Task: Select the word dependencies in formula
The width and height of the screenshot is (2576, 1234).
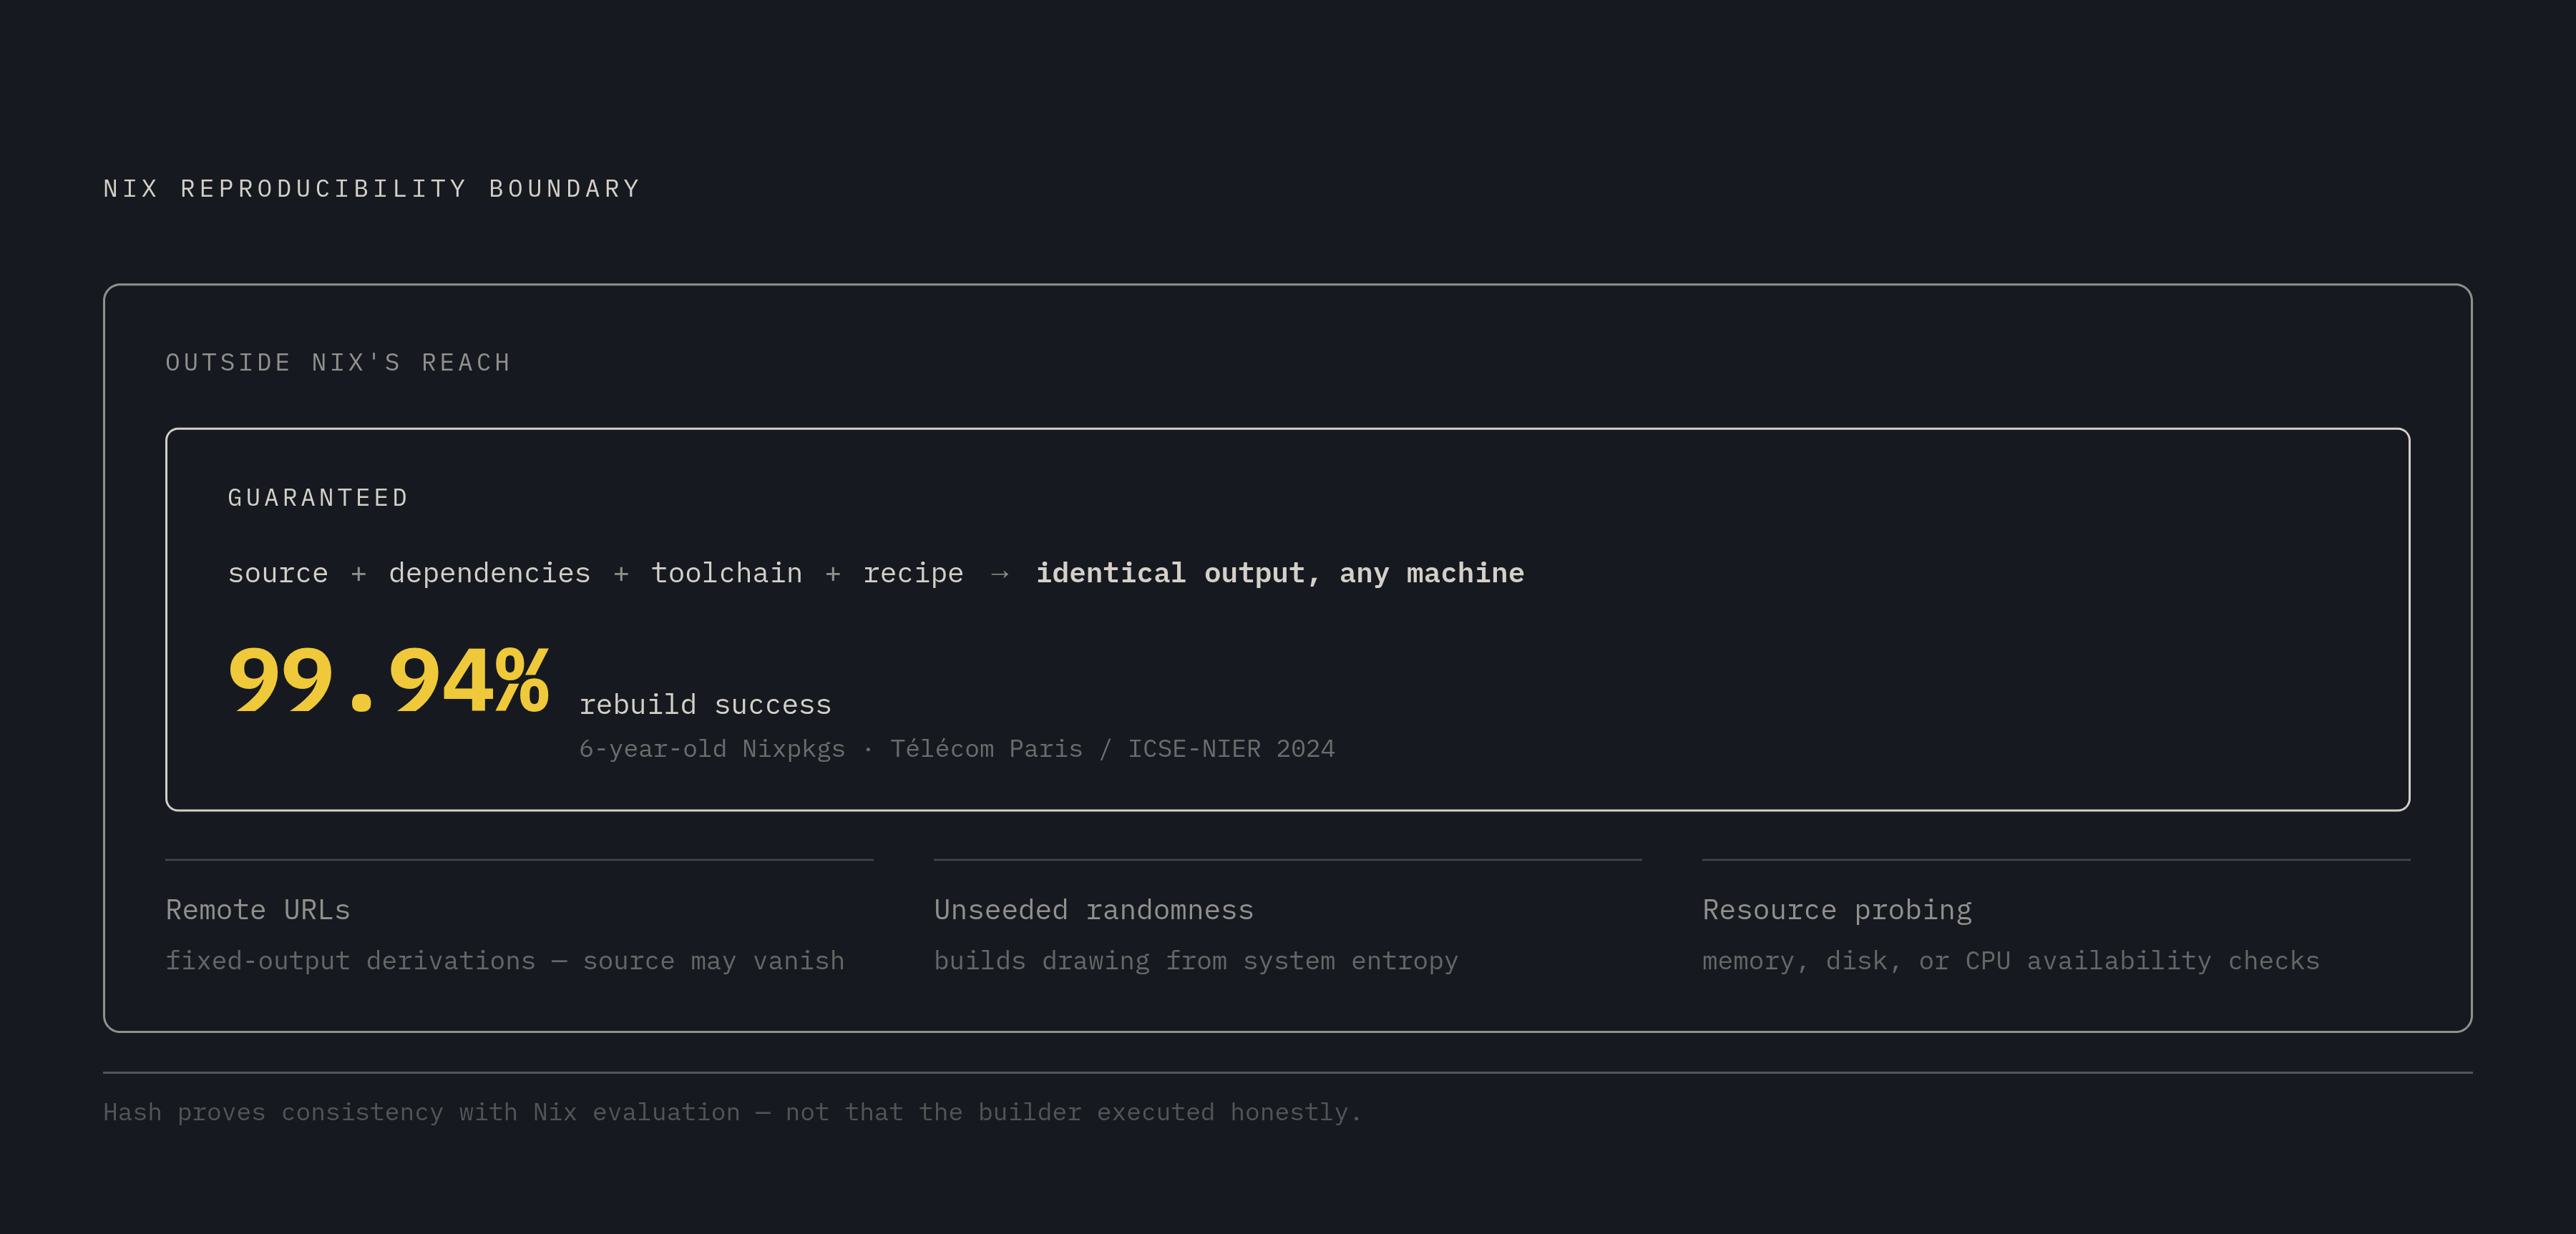Action: (x=489, y=573)
